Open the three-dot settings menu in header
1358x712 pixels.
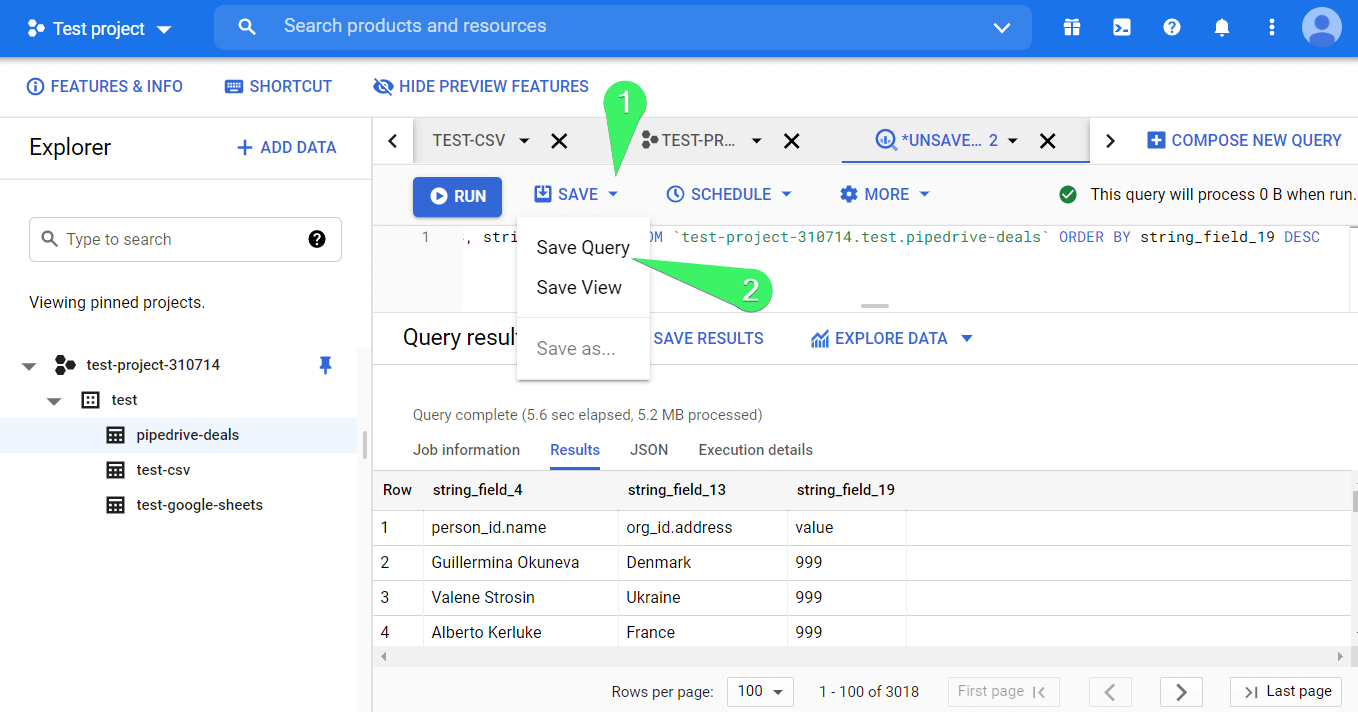[x=1272, y=28]
